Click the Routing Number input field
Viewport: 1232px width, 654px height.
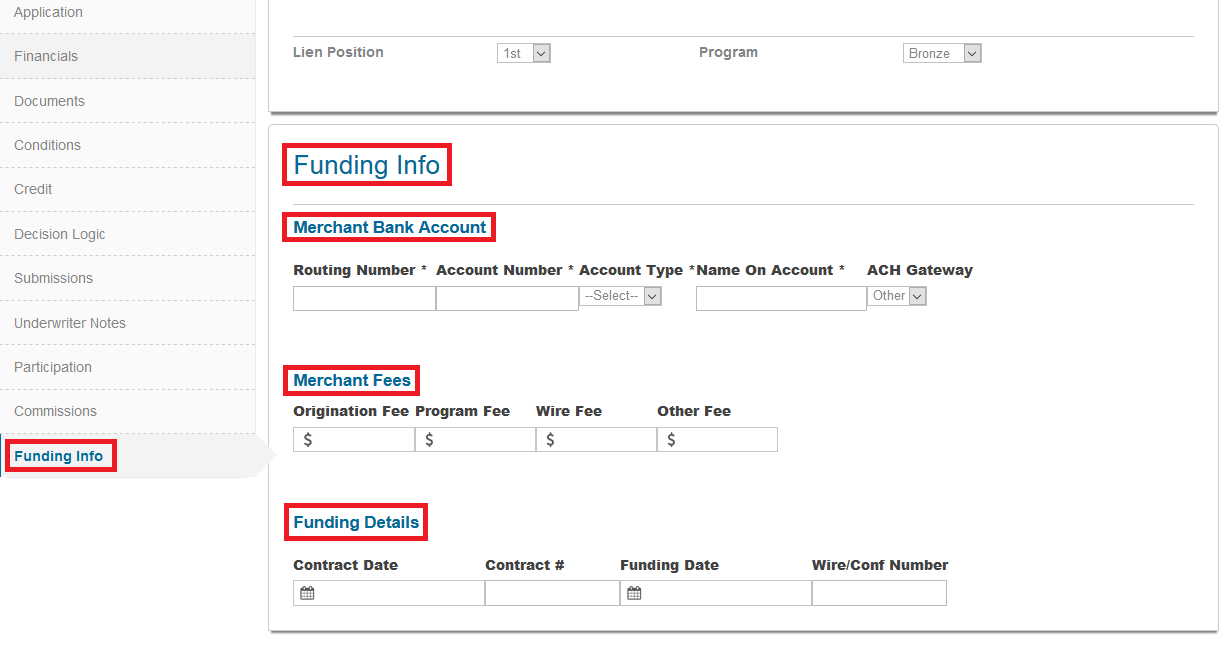pyautogui.click(x=364, y=298)
